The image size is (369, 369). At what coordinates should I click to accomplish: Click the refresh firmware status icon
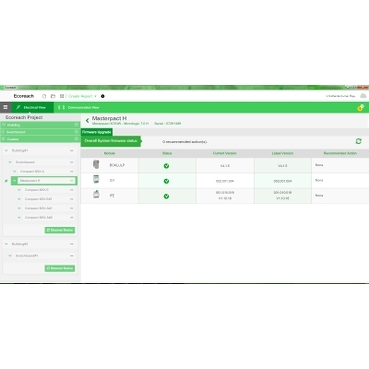358,141
